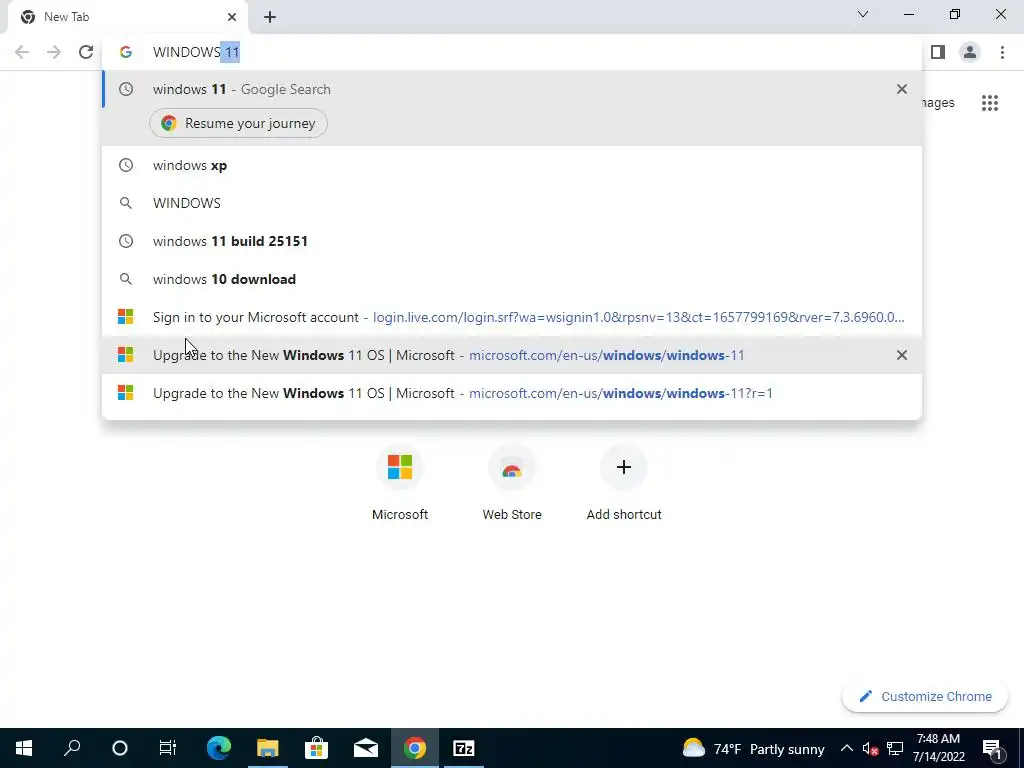Open the network tray icon
The width and height of the screenshot is (1024, 768).
point(895,748)
